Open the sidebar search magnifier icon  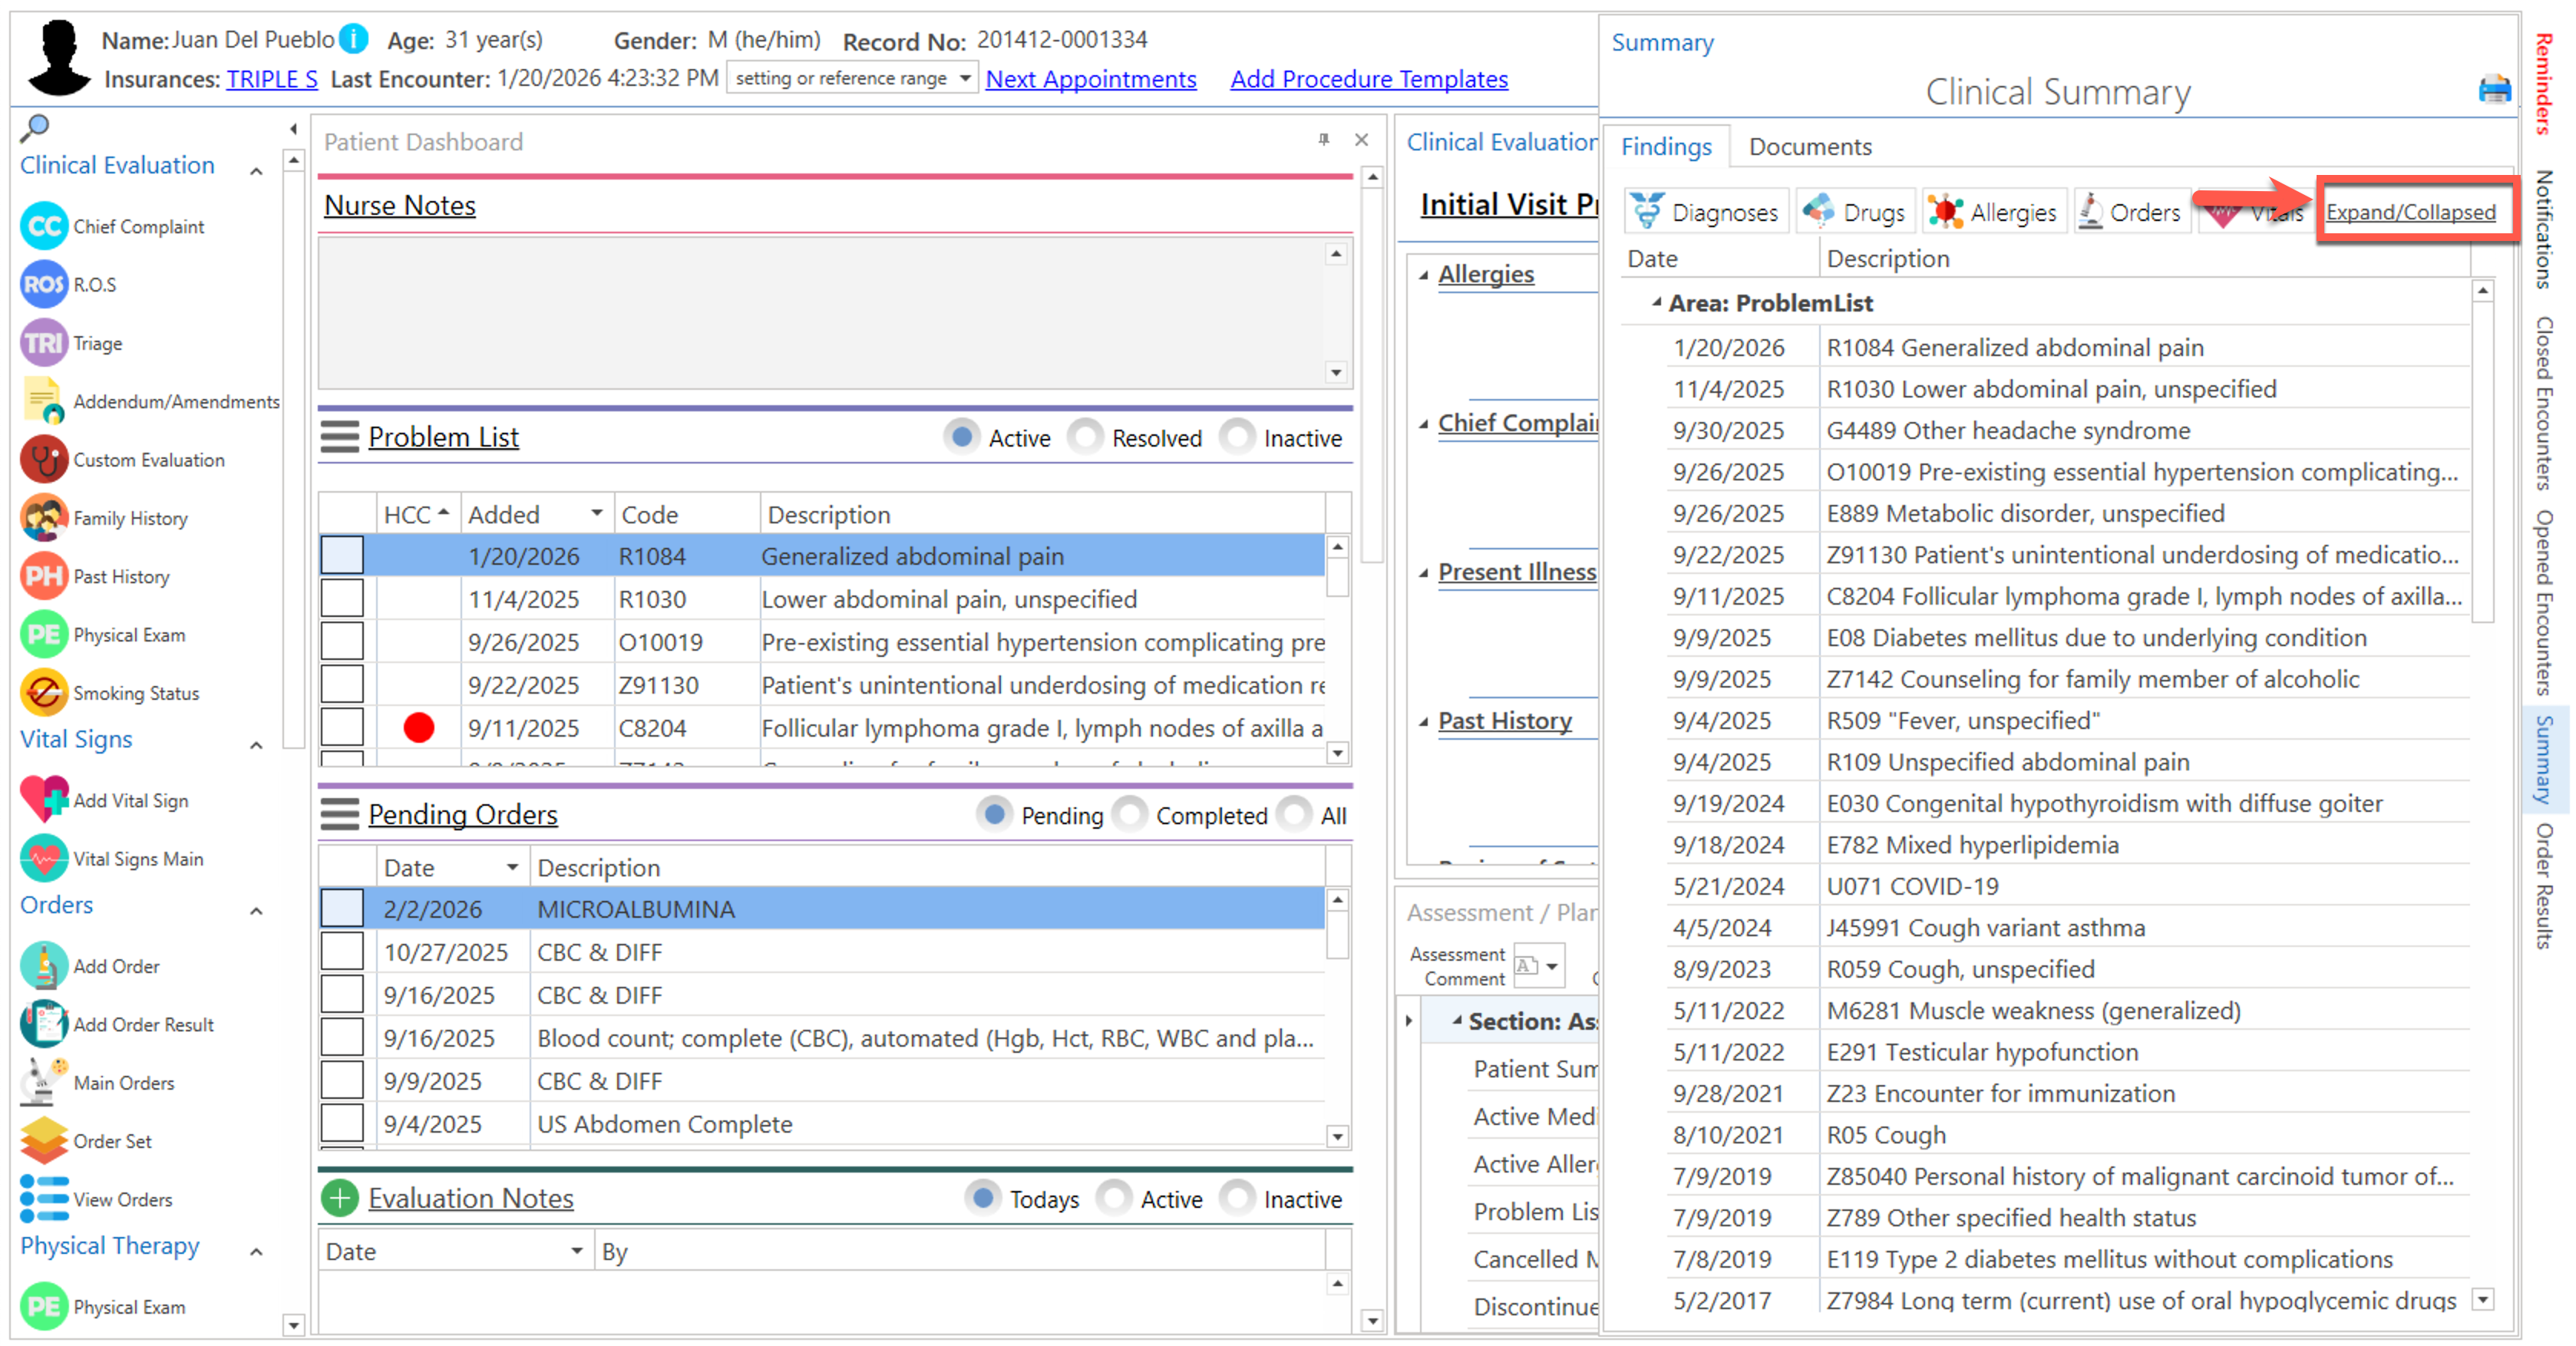35,127
